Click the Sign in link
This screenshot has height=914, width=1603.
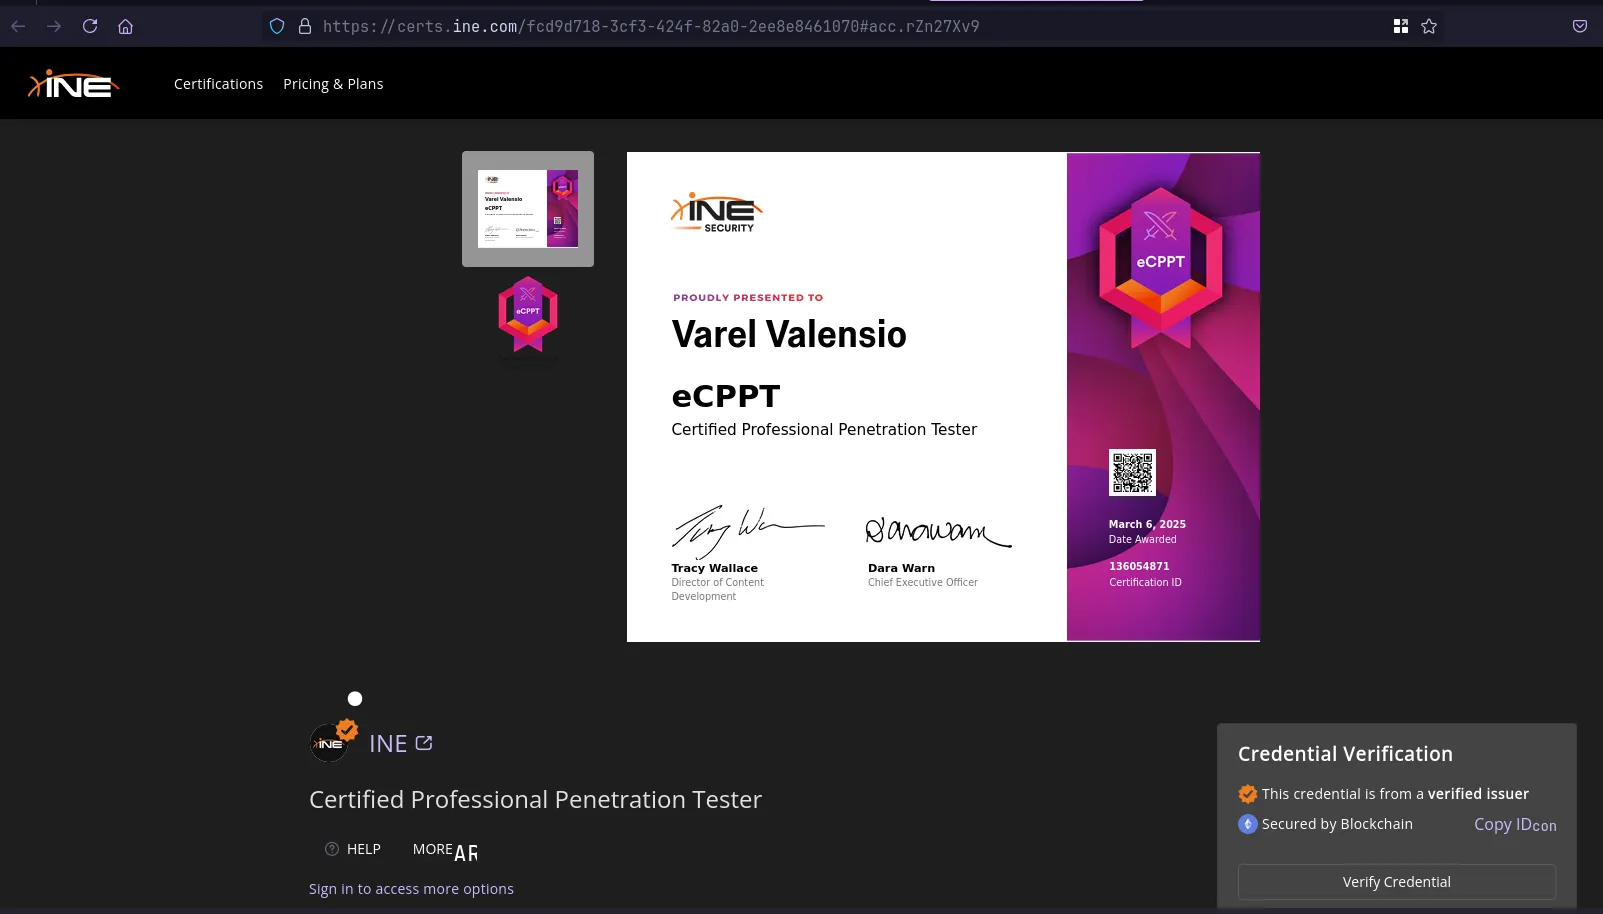pos(330,889)
